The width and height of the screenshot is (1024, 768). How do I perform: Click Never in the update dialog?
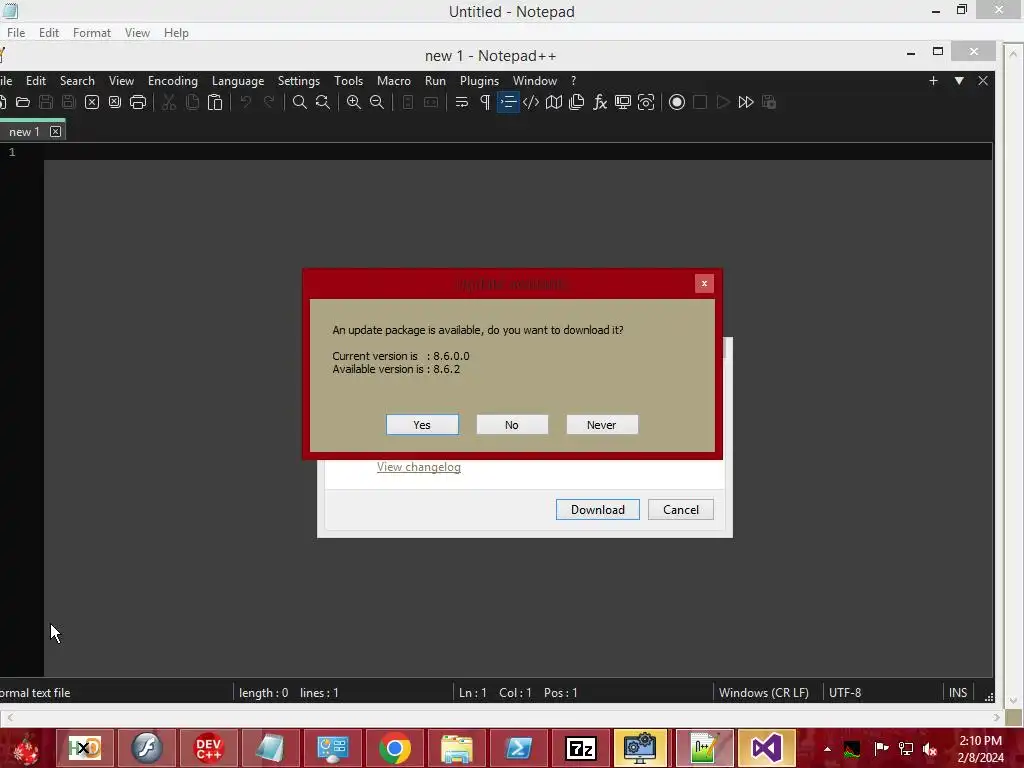coord(601,425)
